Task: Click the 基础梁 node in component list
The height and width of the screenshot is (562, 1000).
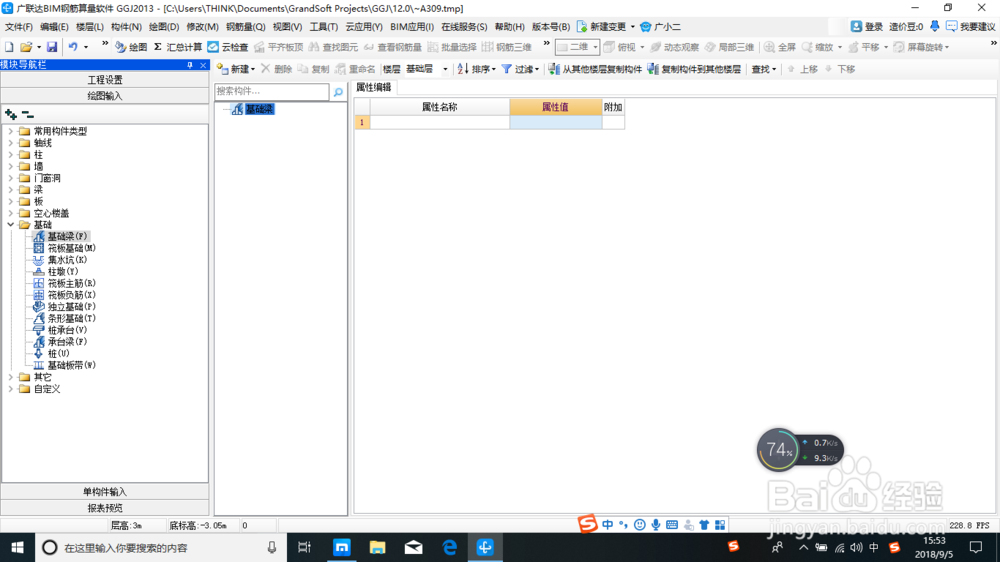Action: tap(260, 110)
